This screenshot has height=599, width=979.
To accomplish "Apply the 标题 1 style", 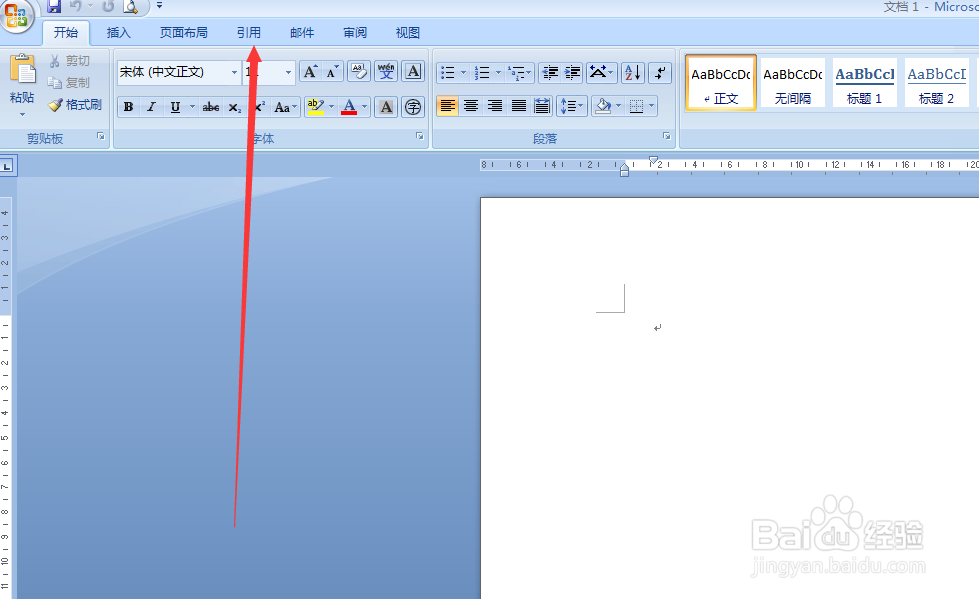I will click(x=865, y=82).
